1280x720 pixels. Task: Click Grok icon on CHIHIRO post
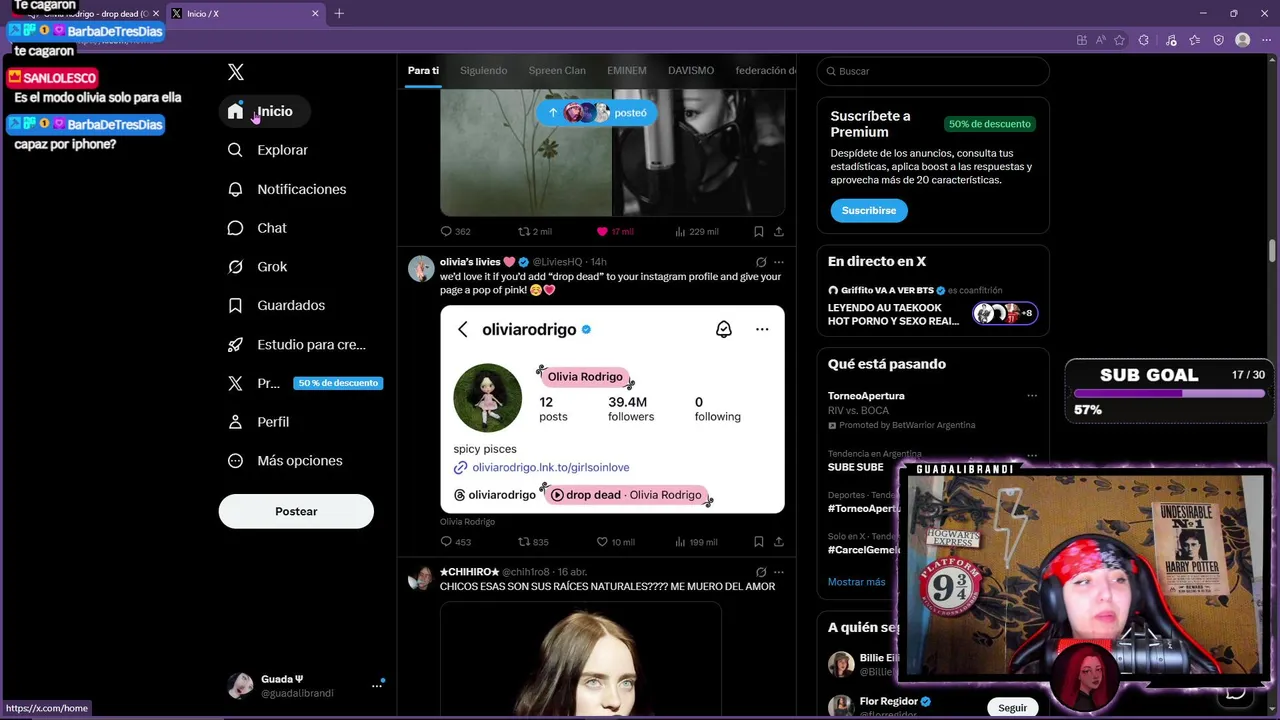pyautogui.click(x=761, y=572)
